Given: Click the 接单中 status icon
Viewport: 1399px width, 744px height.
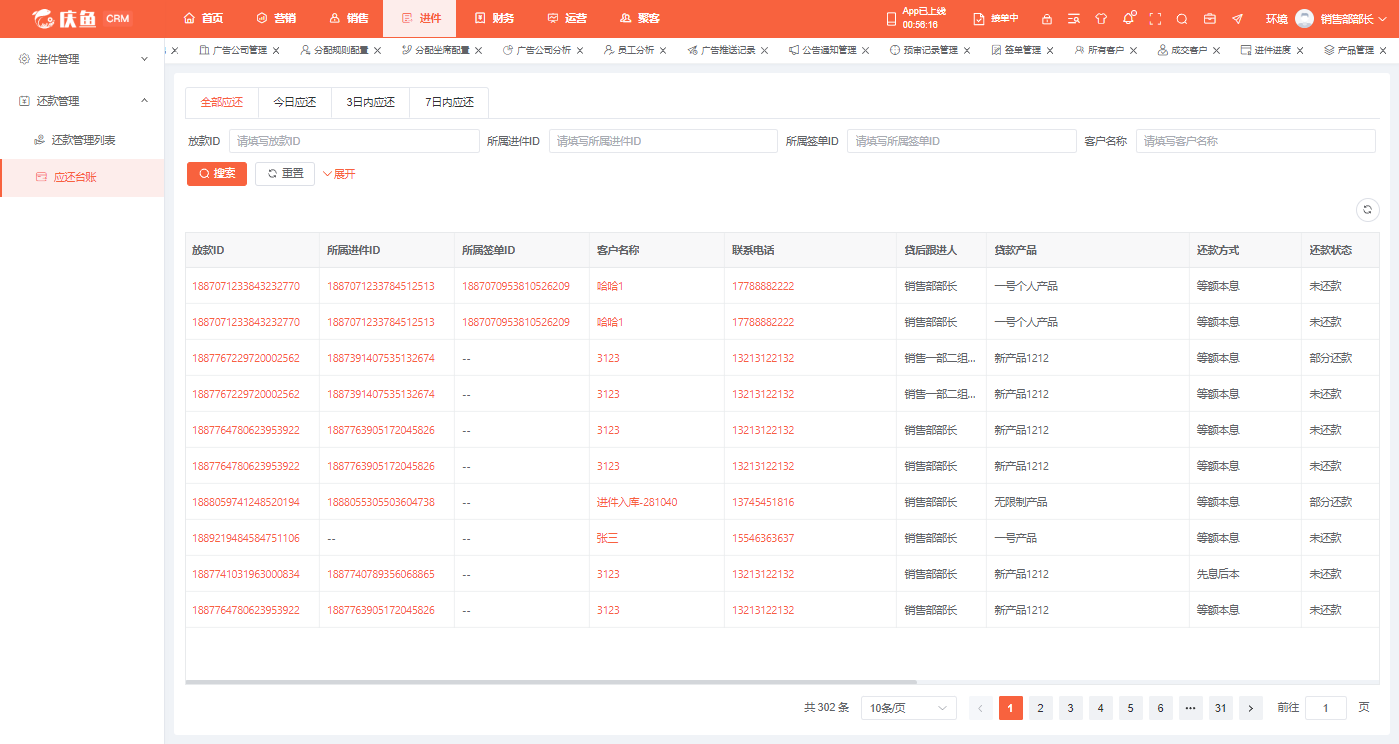Looking at the screenshot, I should (981, 18).
